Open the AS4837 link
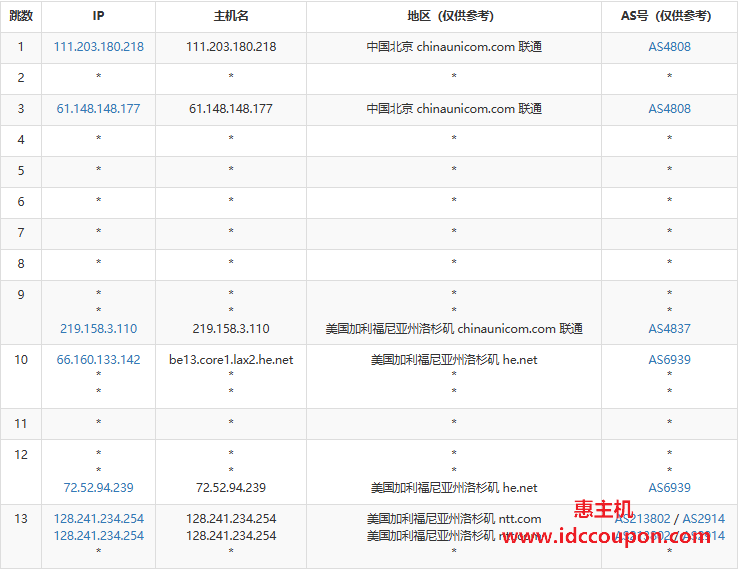738x569 pixels. (669, 329)
